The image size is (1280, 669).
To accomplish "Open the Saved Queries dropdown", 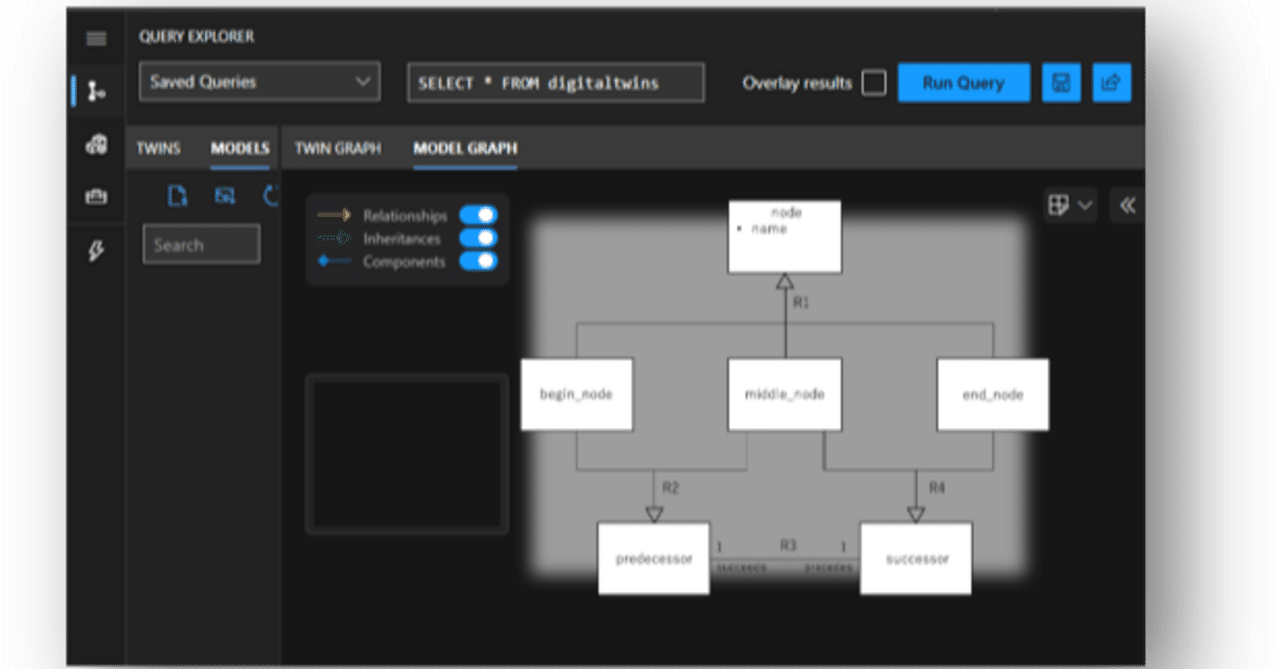I will coord(259,82).
